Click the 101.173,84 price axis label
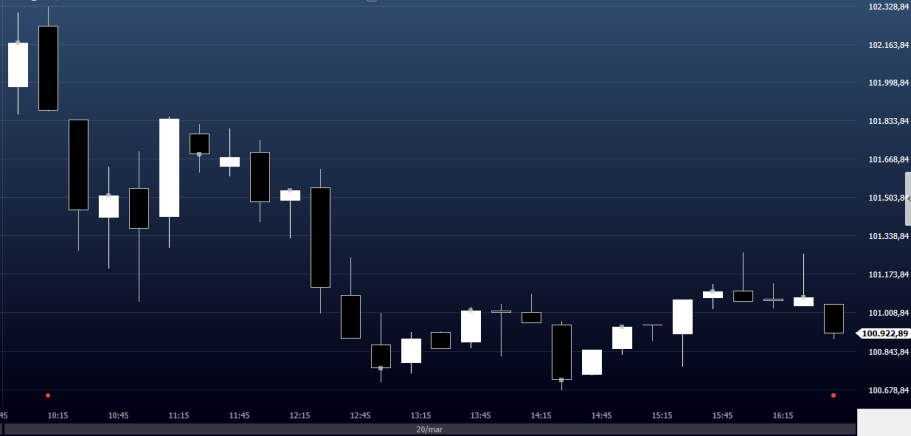The height and width of the screenshot is (436, 911). click(888, 275)
